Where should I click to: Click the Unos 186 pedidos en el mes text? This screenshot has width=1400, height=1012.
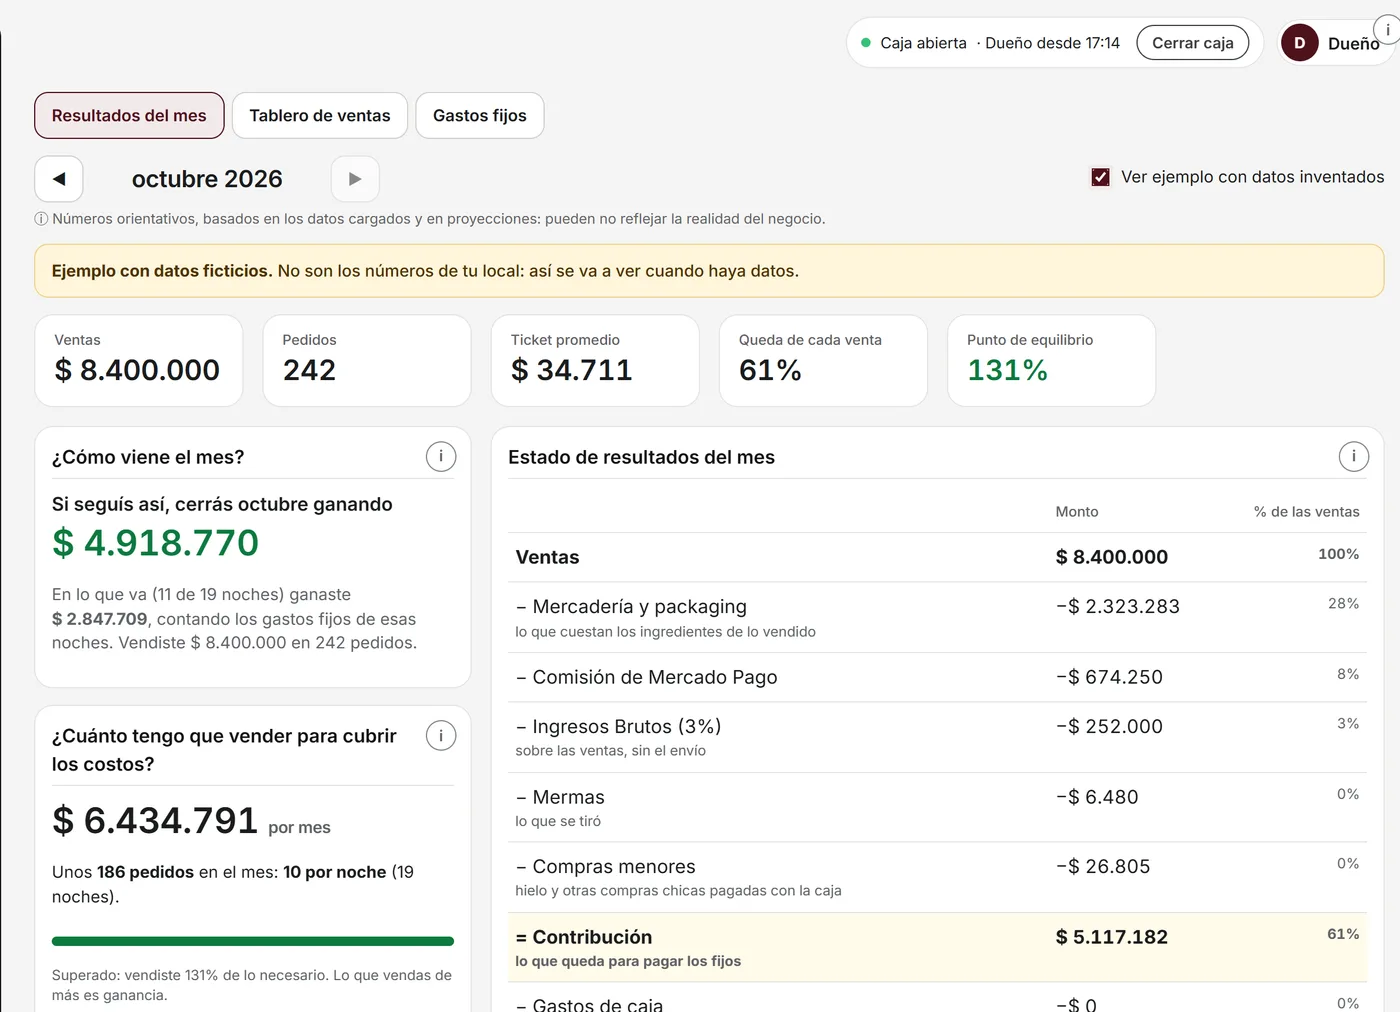233,884
